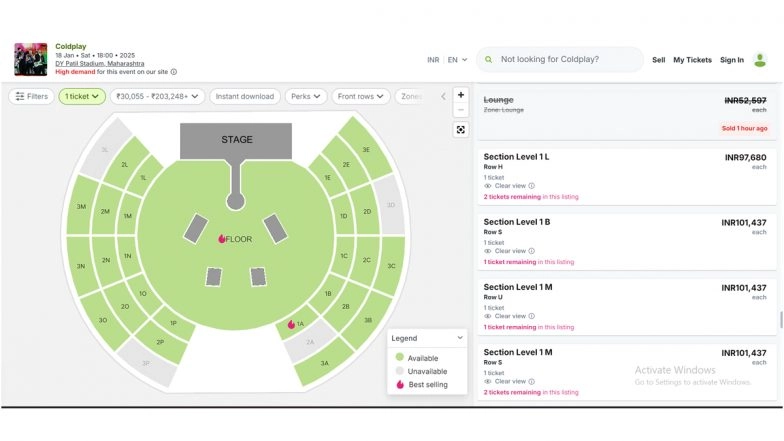Select the flame-marked section 1A on map
The width and height of the screenshot is (784, 441).
(296, 324)
